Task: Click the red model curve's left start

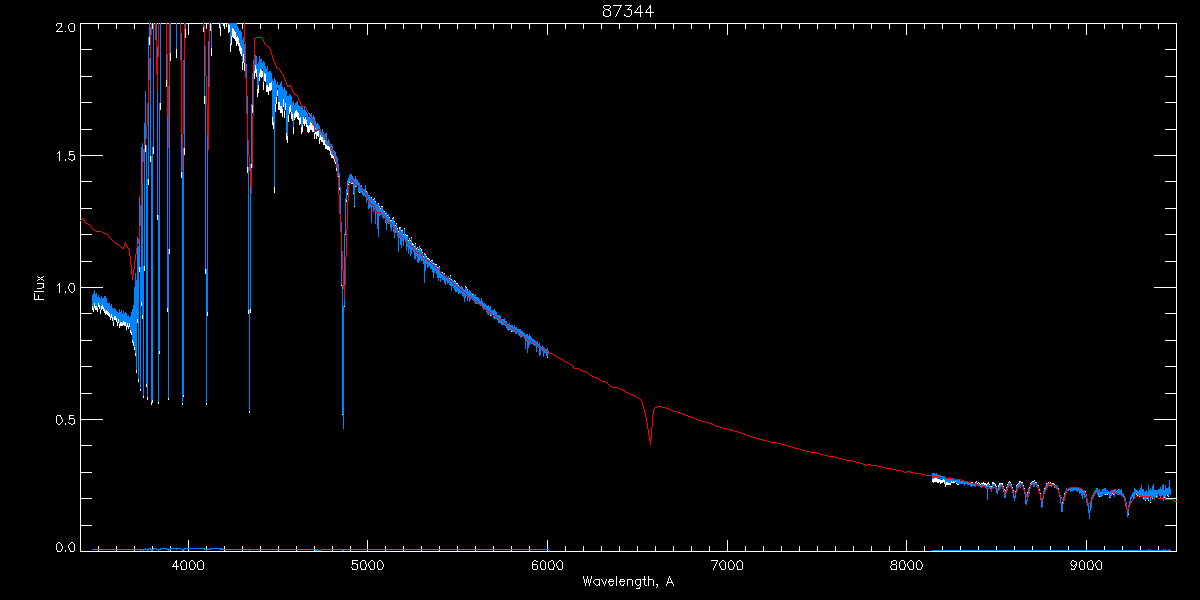Action: [81, 217]
